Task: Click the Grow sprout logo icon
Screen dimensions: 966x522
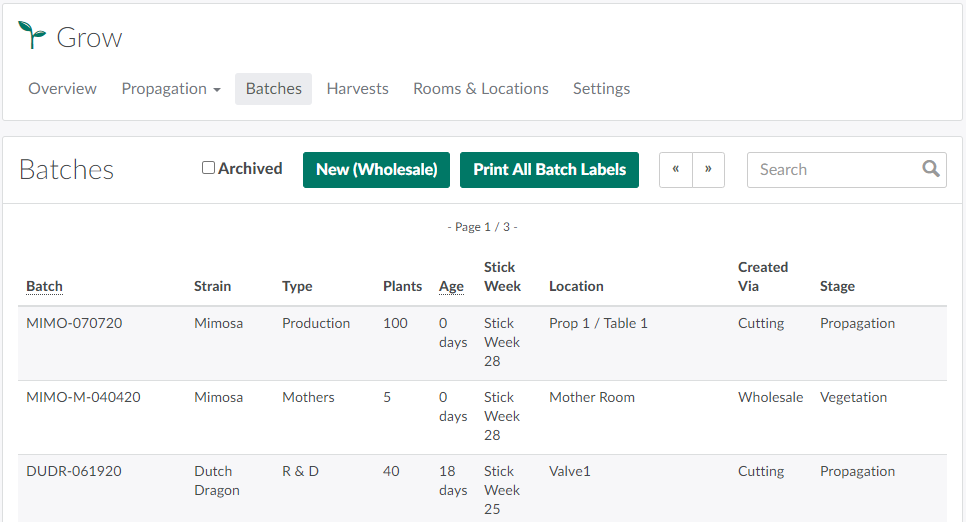Action: [x=32, y=36]
